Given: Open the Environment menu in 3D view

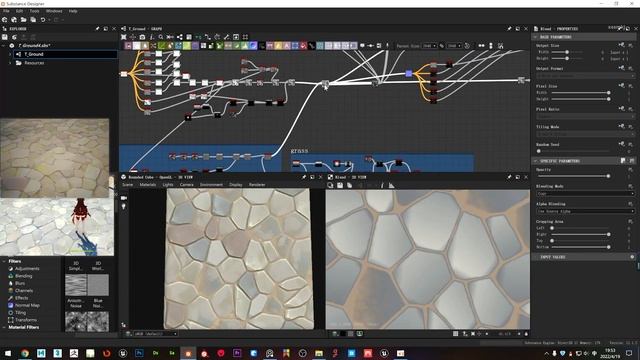Looking at the screenshot, I should pyautogui.click(x=211, y=185).
